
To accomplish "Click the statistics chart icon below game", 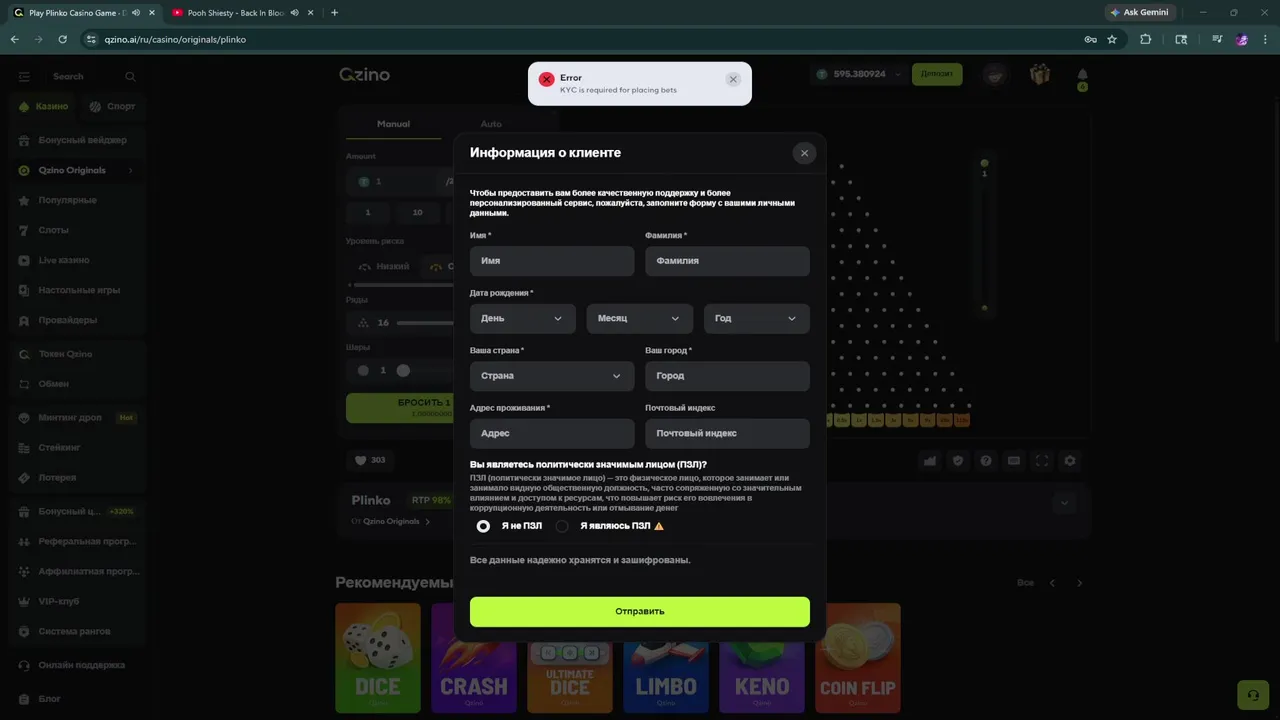I will pyautogui.click(x=930, y=461).
